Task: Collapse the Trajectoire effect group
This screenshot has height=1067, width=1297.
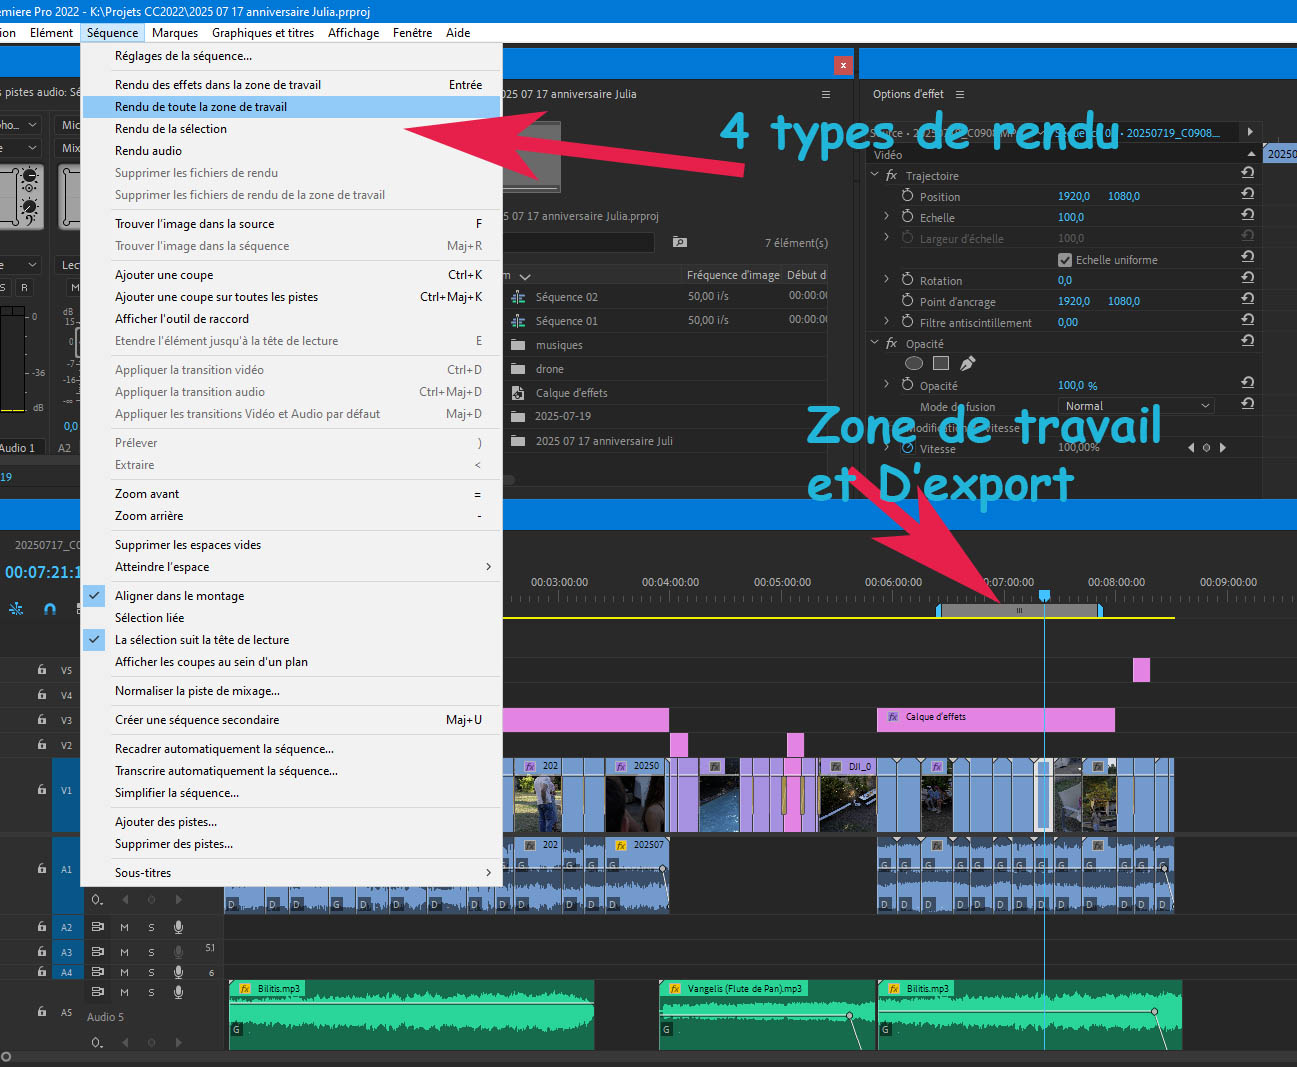Action: coord(875,175)
